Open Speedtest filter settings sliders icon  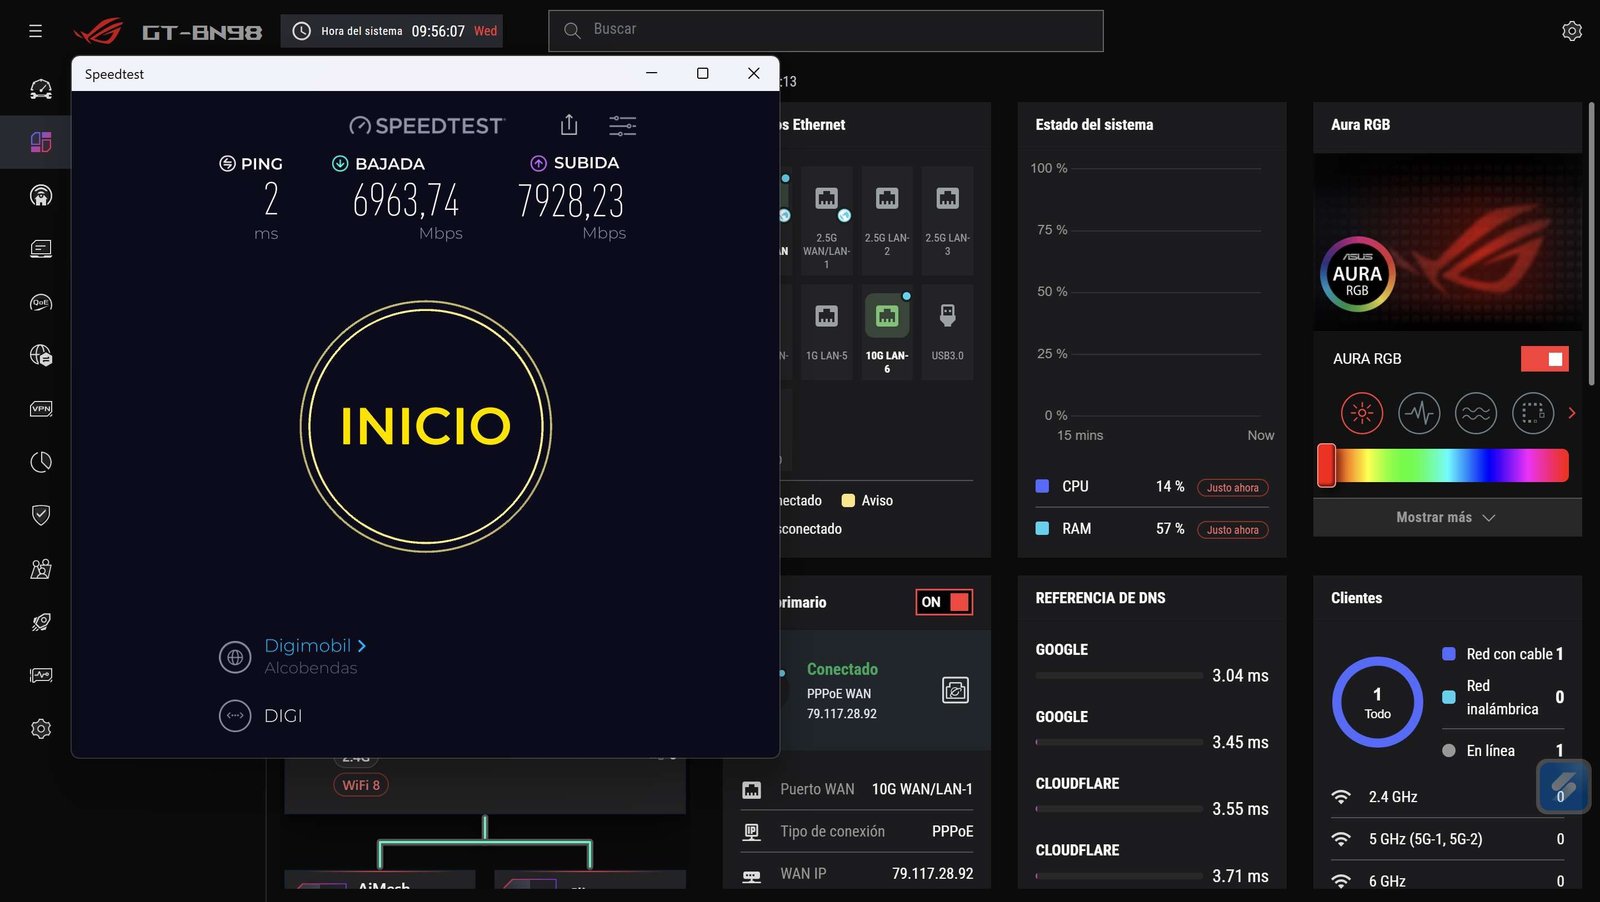pos(623,125)
